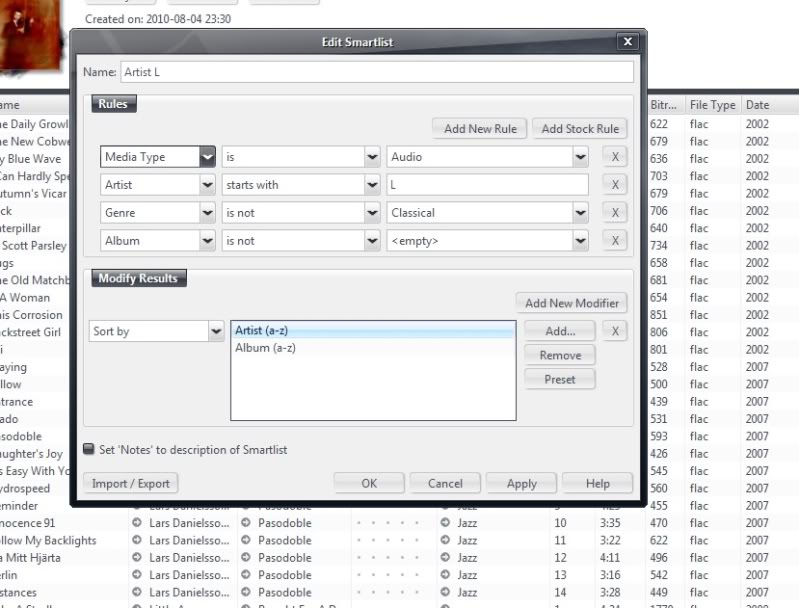Image resolution: width=799 pixels, height=608 pixels.
Task: Click the Add... sort button
Action: (560, 331)
